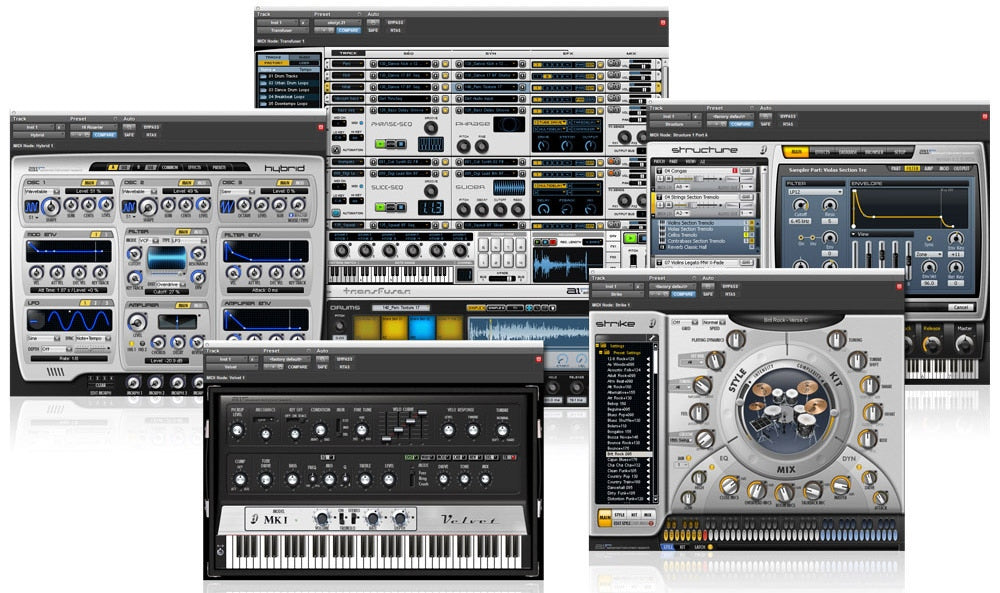
Task: Open the Effects tab in Hybrid
Action: coord(195,167)
